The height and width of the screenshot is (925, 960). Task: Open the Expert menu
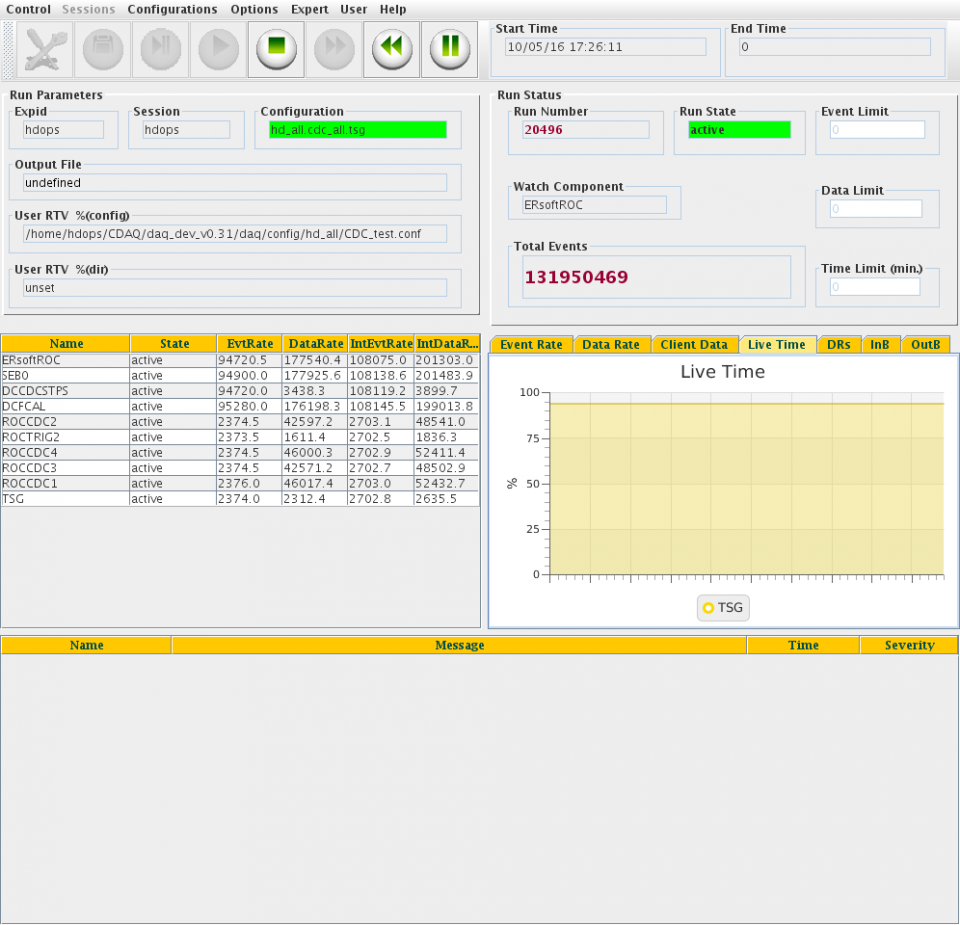coord(309,9)
